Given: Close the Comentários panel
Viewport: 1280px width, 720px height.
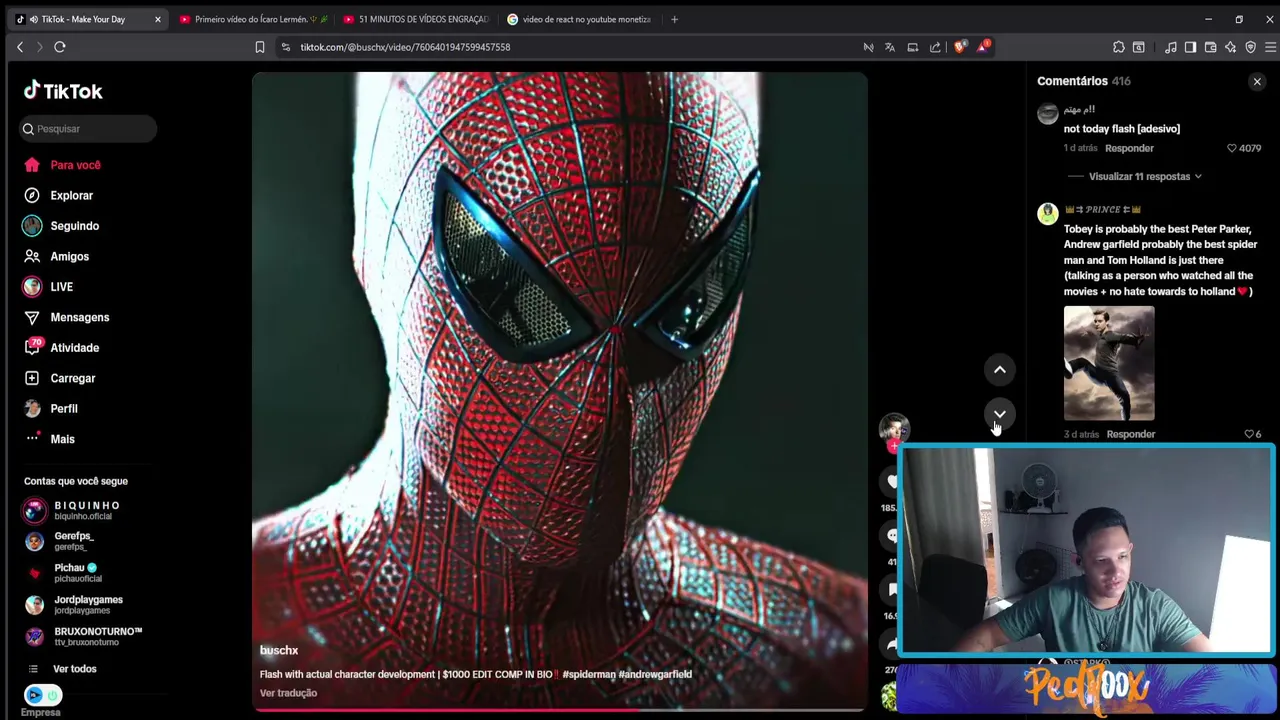Looking at the screenshot, I should (x=1257, y=82).
